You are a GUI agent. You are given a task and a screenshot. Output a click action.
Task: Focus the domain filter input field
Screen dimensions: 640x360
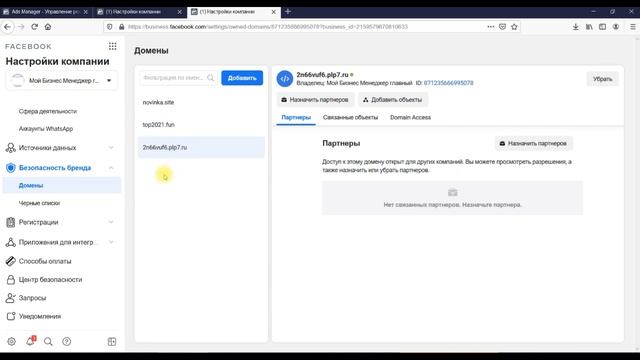[178, 78]
